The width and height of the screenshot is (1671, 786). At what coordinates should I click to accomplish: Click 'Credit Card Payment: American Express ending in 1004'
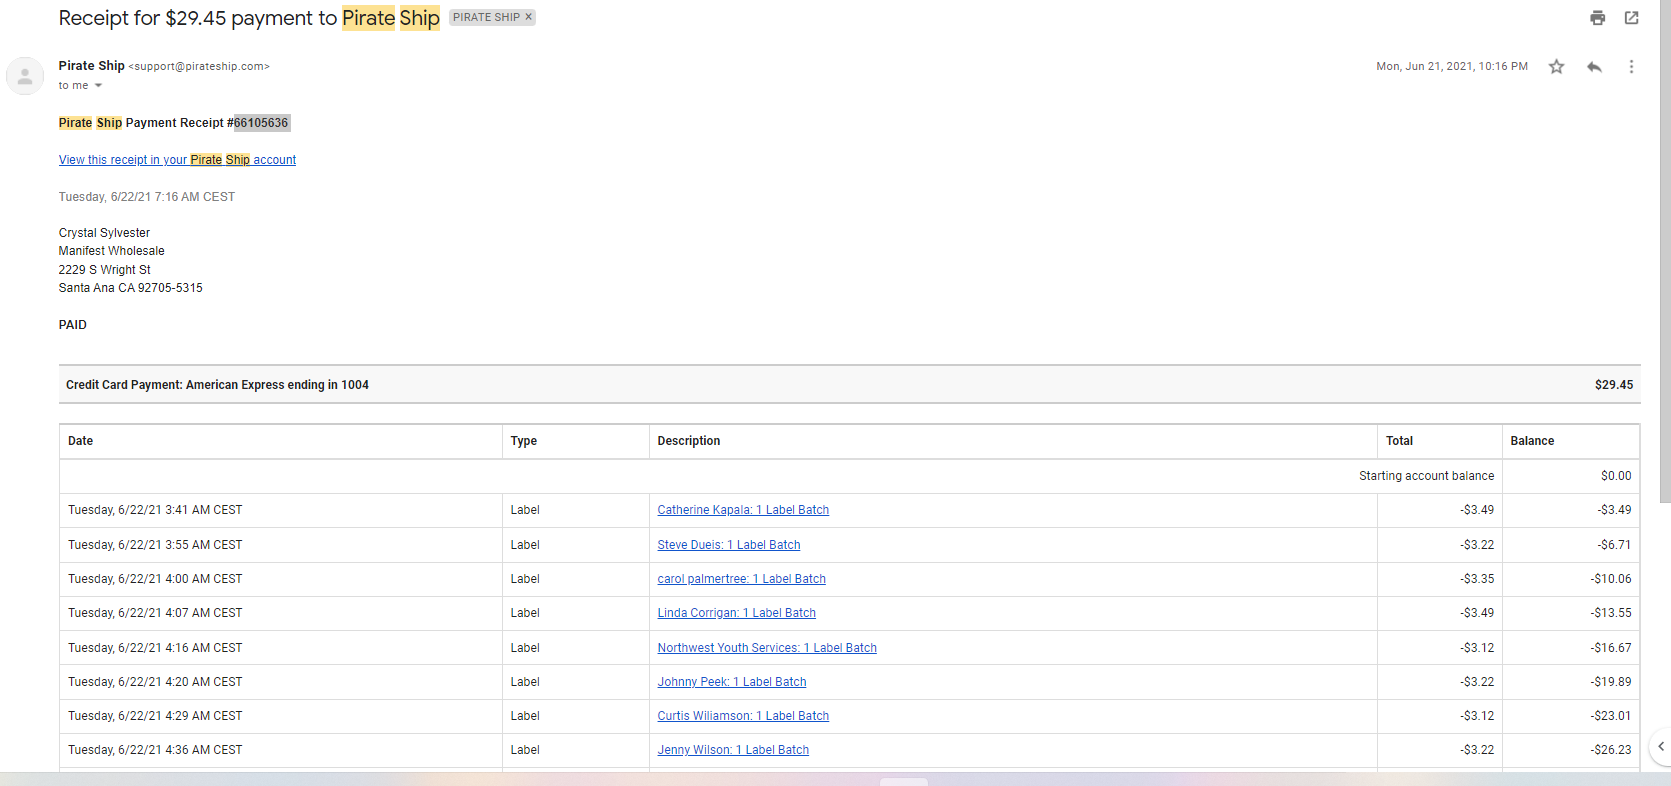[217, 385]
